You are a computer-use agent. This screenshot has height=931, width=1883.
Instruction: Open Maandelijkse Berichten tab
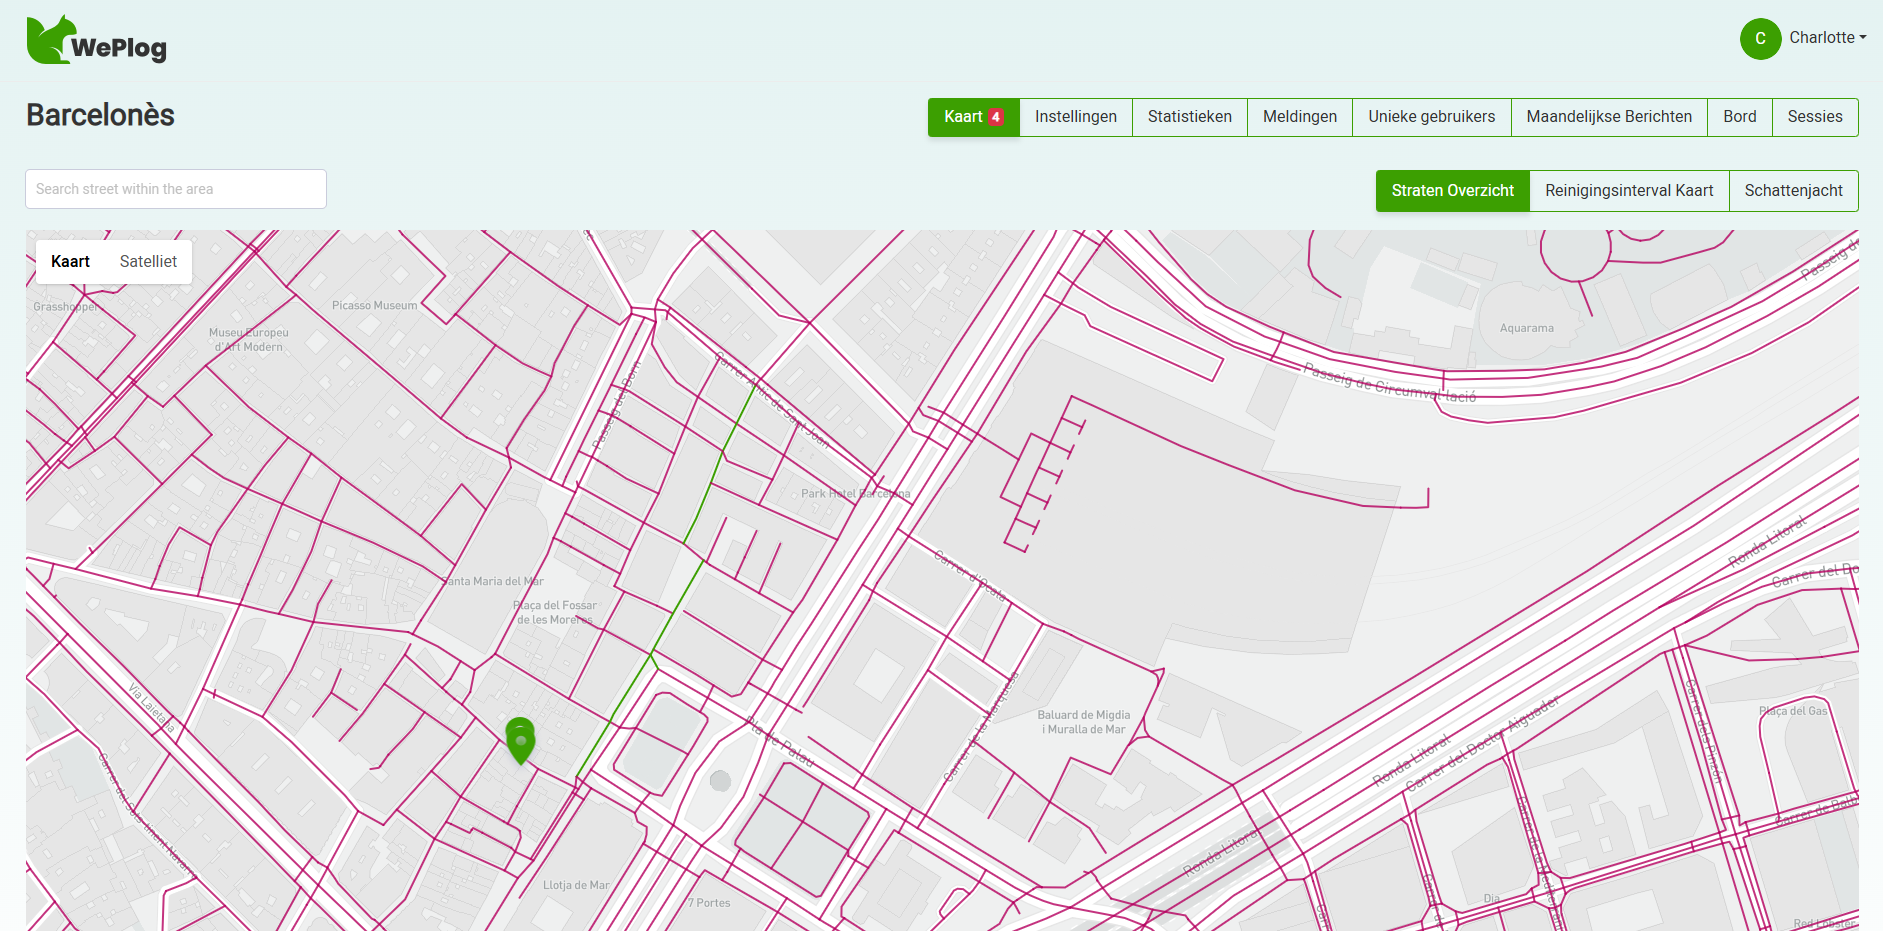pos(1608,117)
